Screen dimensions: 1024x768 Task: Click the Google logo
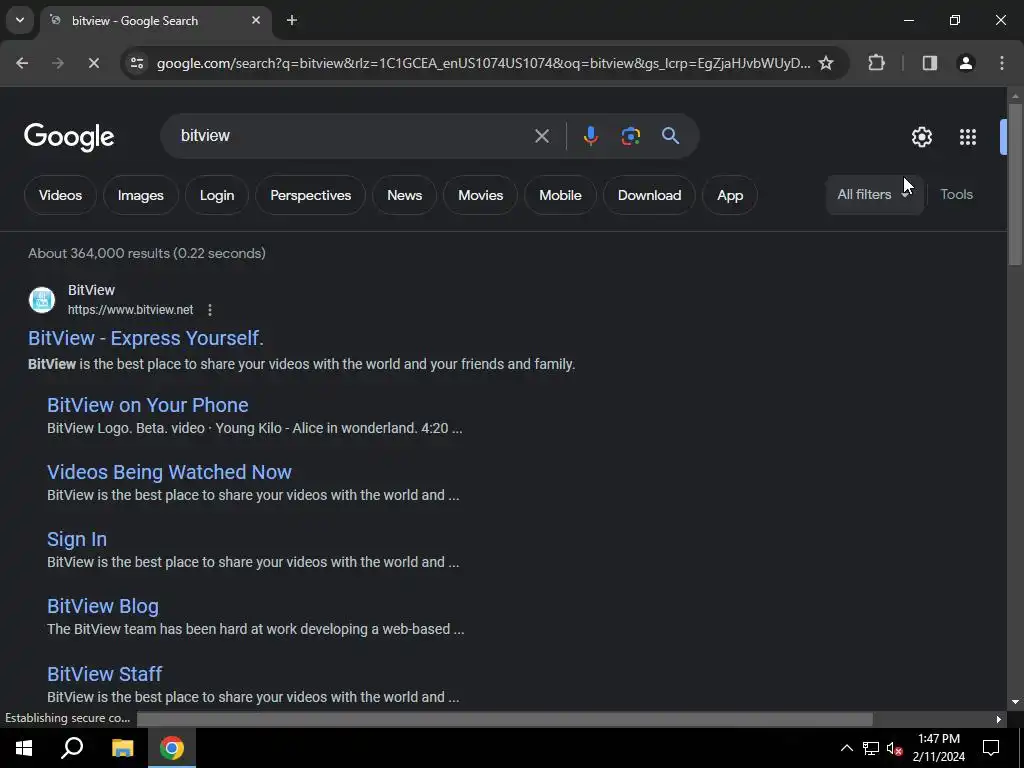(69, 137)
